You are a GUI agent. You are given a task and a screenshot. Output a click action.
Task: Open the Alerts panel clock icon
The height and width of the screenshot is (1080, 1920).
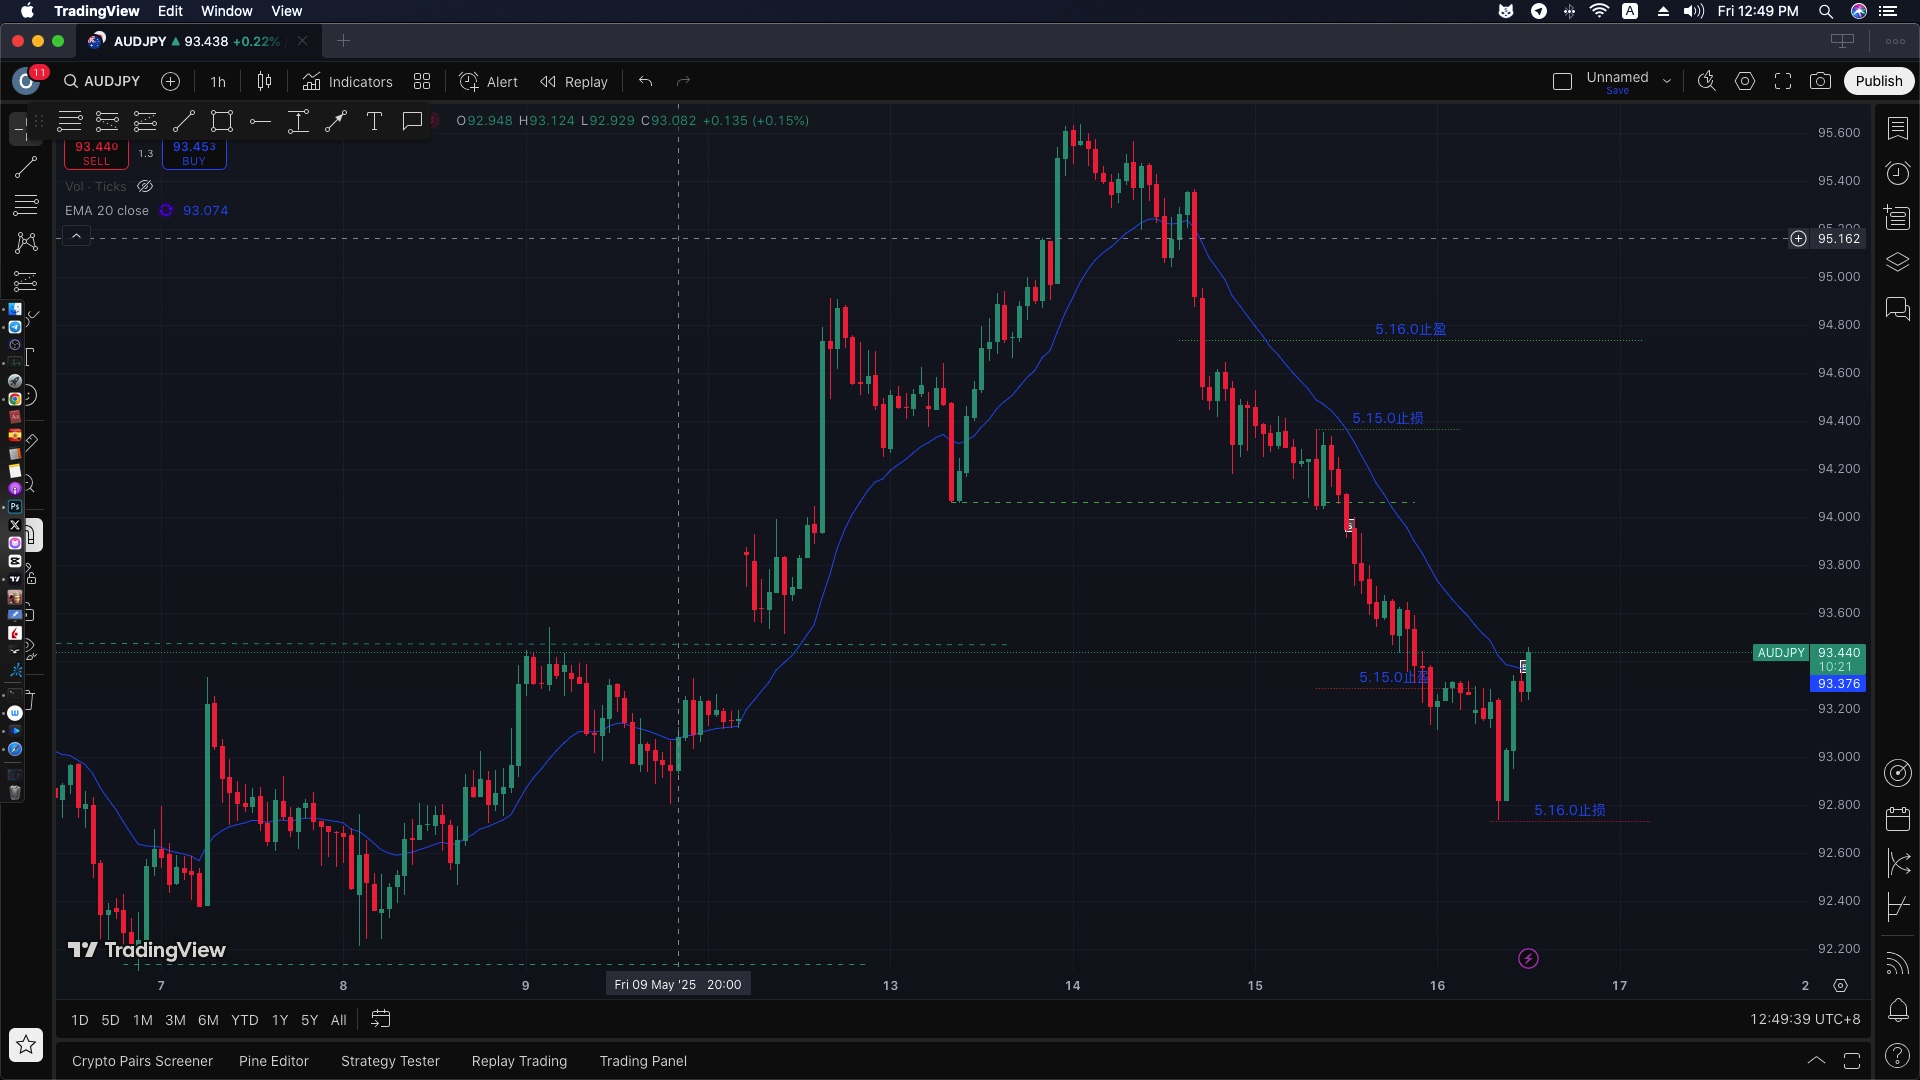(1897, 174)
